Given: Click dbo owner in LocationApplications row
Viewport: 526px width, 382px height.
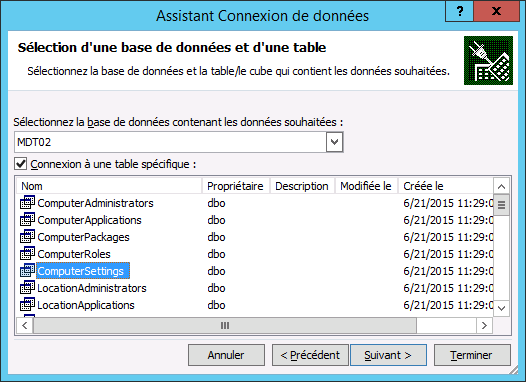Looking at the screenshot, I should pyautogui.click(x=216, y=305).
